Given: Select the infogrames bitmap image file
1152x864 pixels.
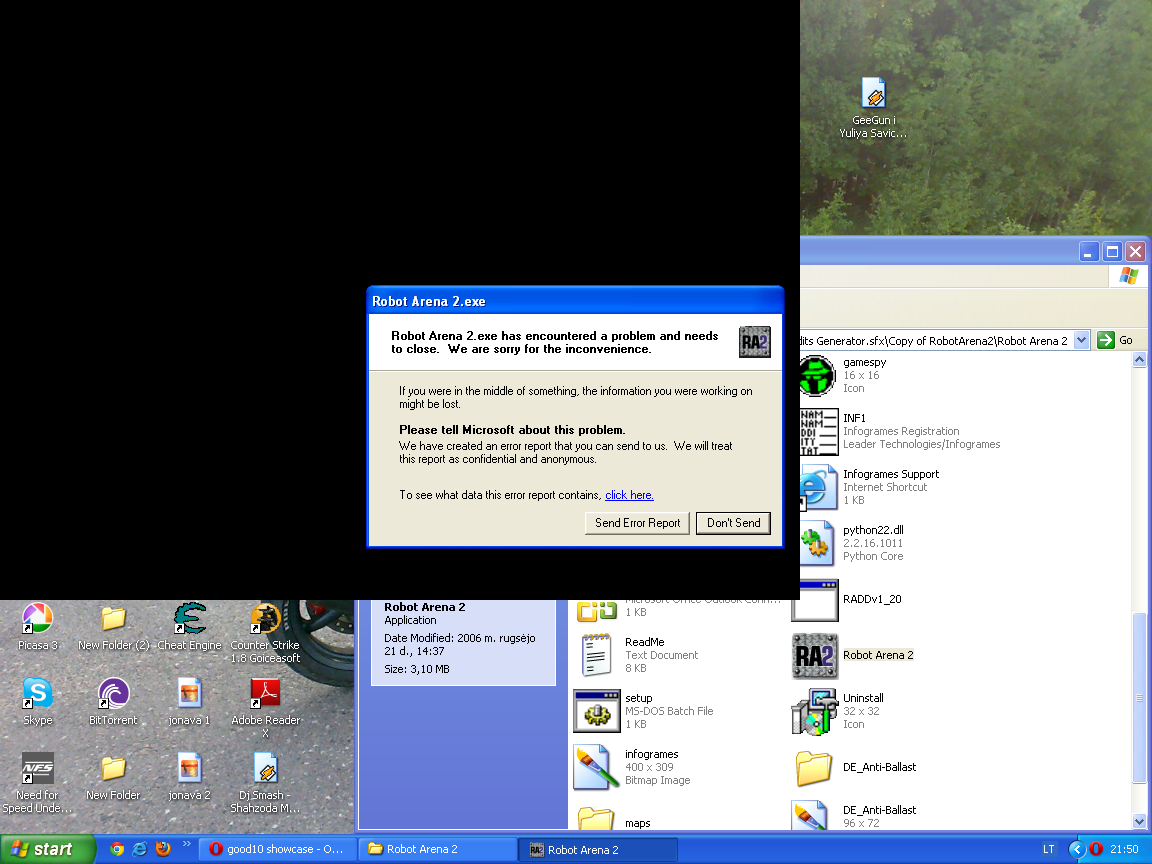Looking at the screenshot, I should (633, 767).
